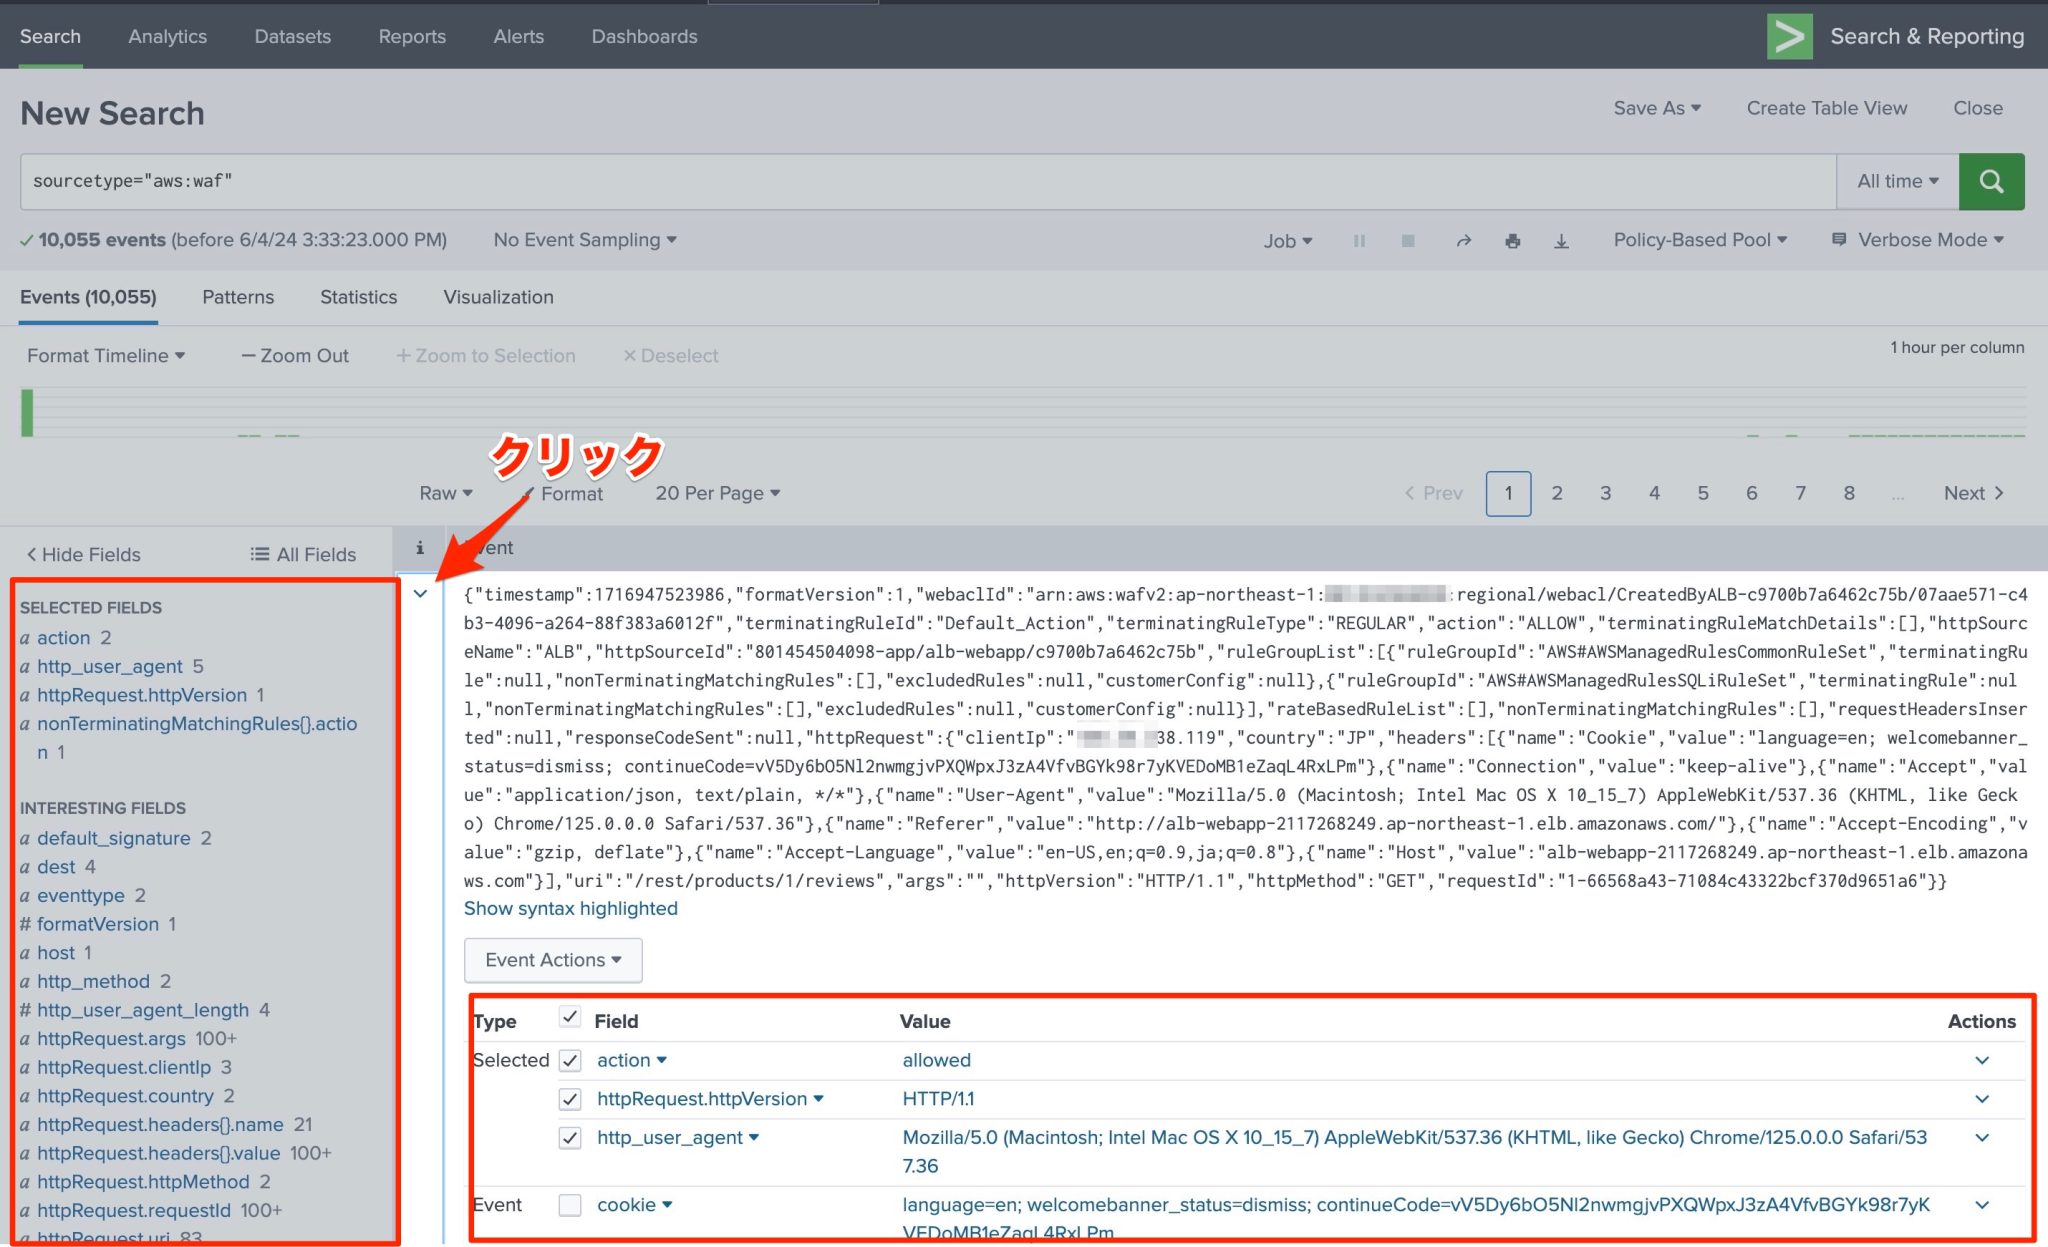Image resolution: width=2048 pixels, height=1247 pixels.
Task: Export the search results
Action: point(1562,240)
